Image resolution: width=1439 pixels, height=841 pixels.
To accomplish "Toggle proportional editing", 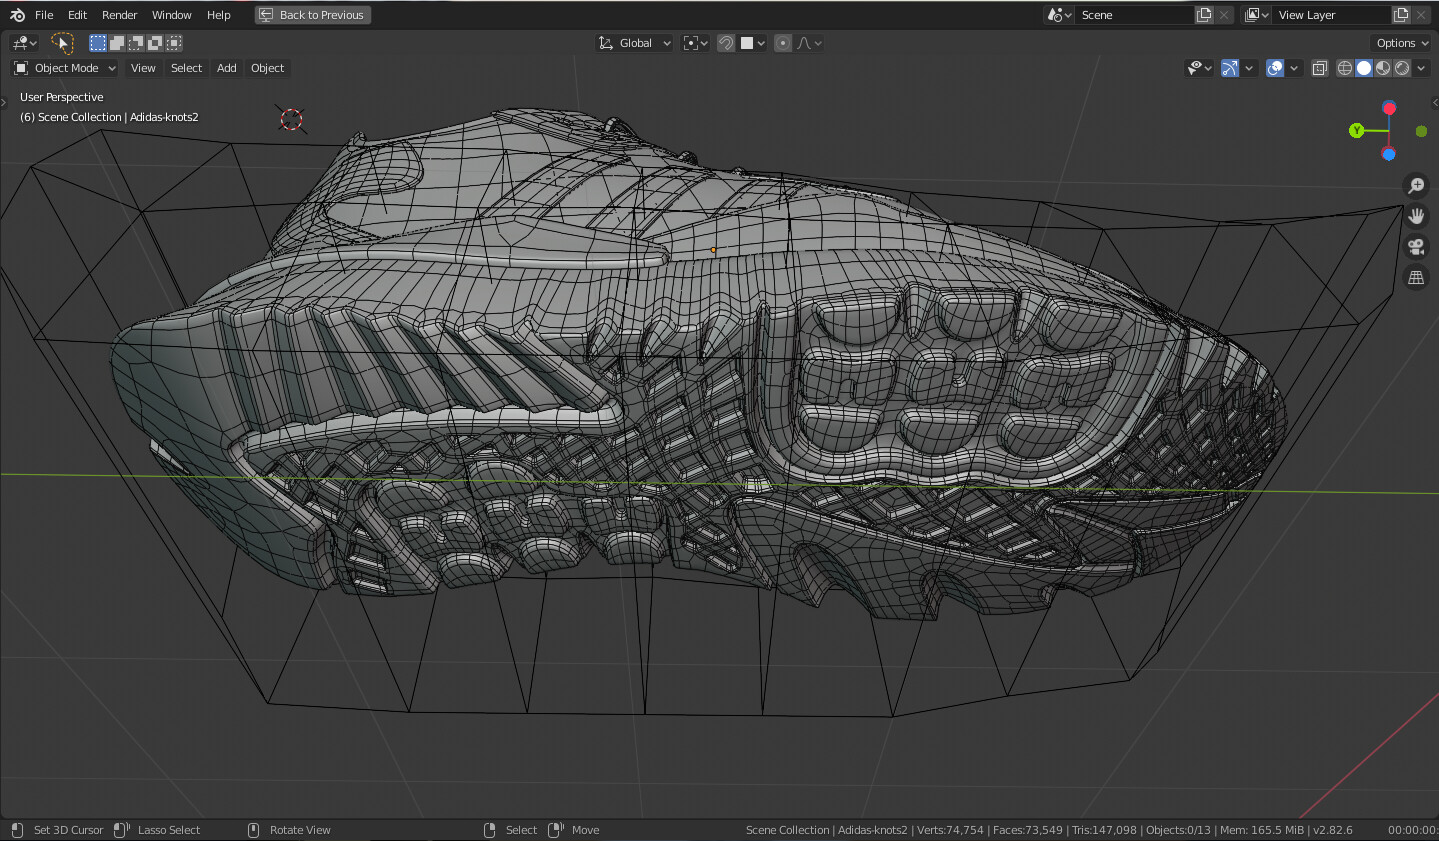I will pos(783,43).
